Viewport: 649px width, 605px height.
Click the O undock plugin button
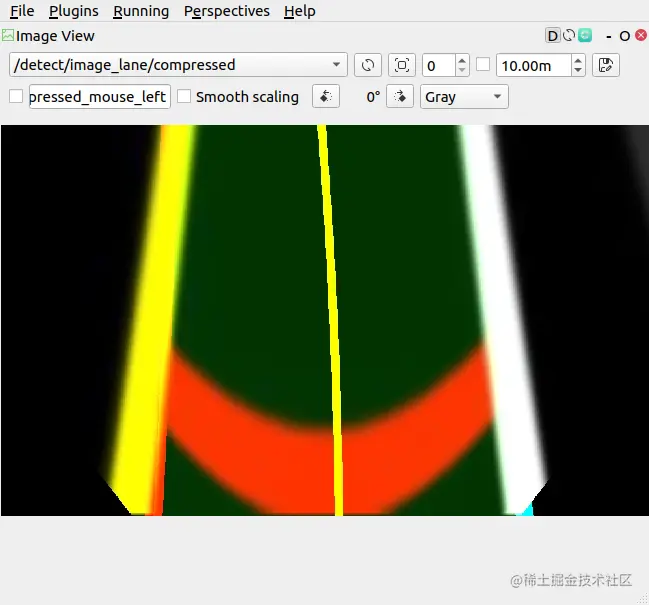[x=625, y=36]
